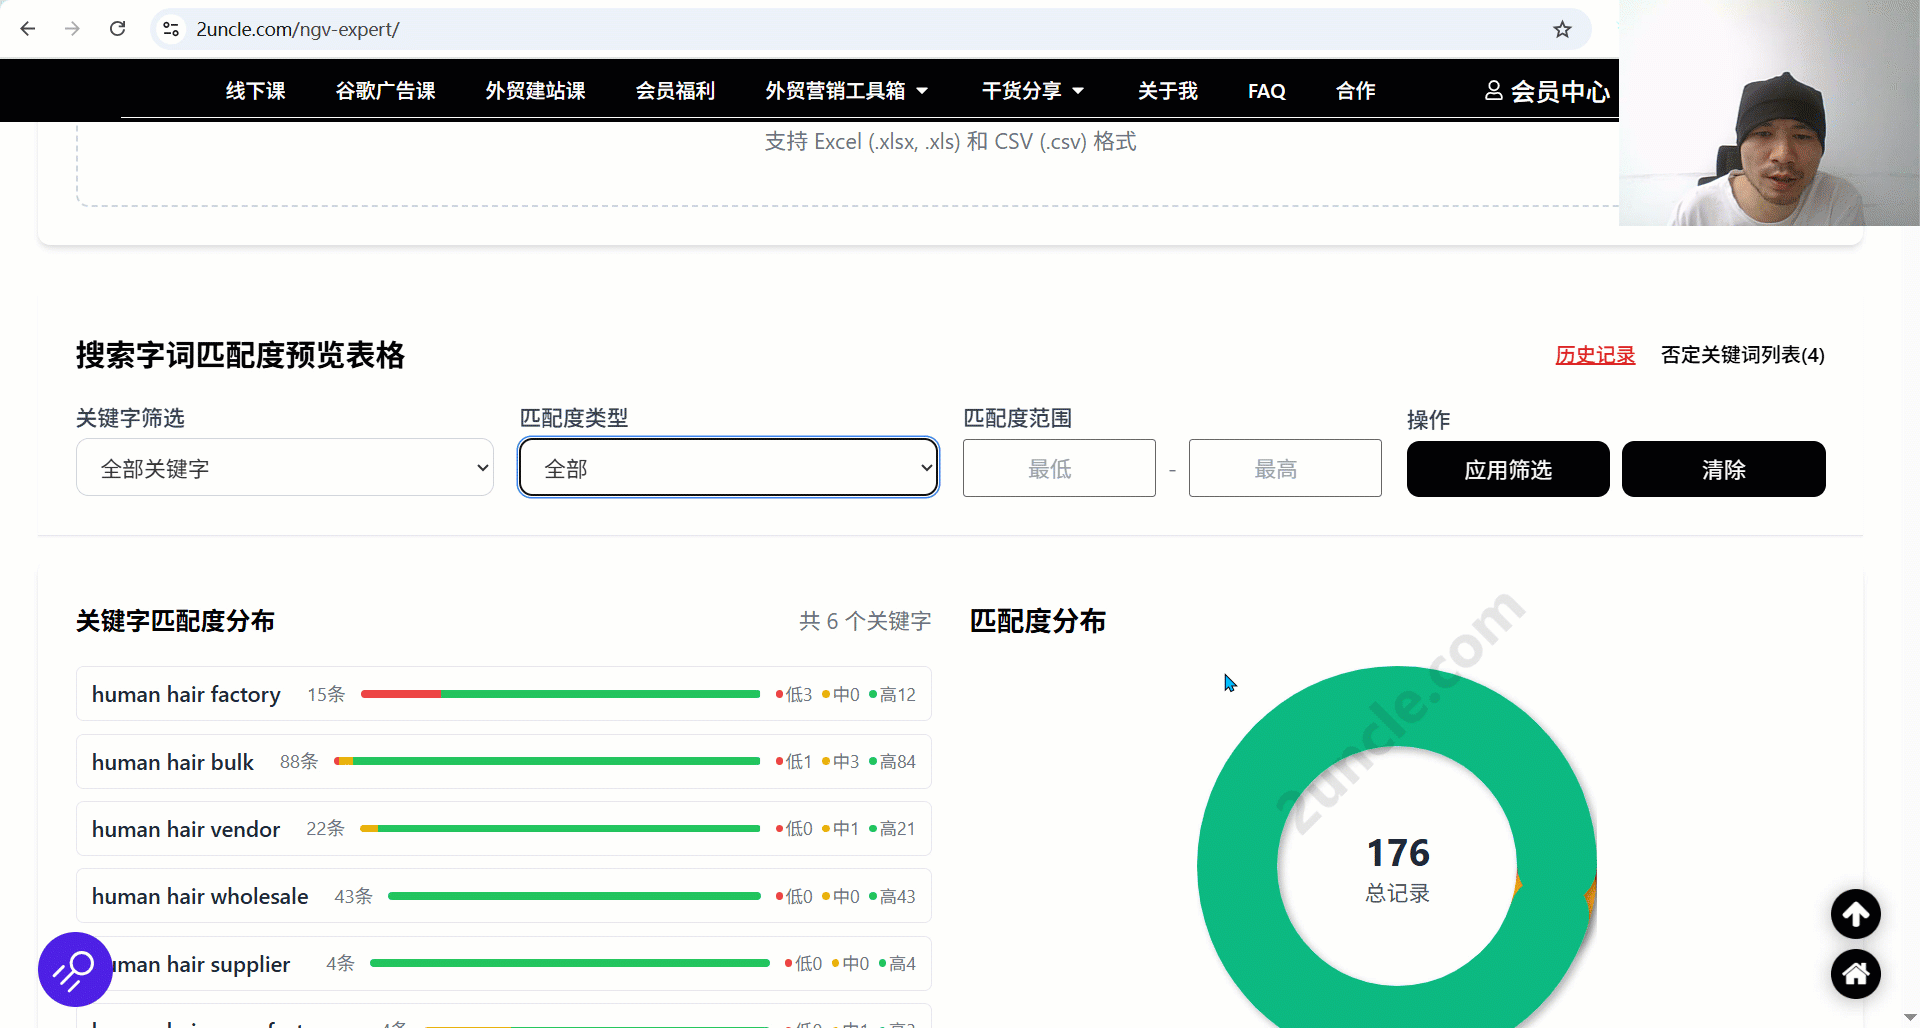1920x1028 pixels.
Task: Open the 关键字筛选 dropdown
Action: (285, 468)
